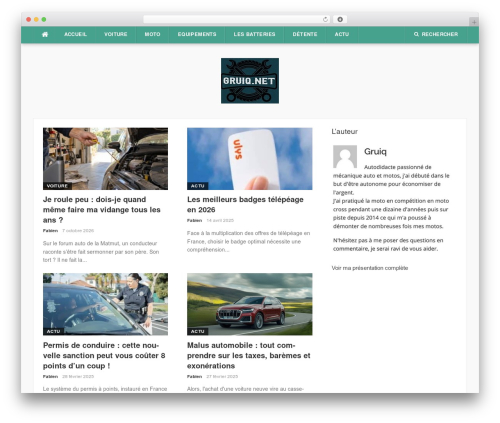The image size is (500, 423).
Task: Open the red Audi SUV article thumbnail
Action: (250, 304)
